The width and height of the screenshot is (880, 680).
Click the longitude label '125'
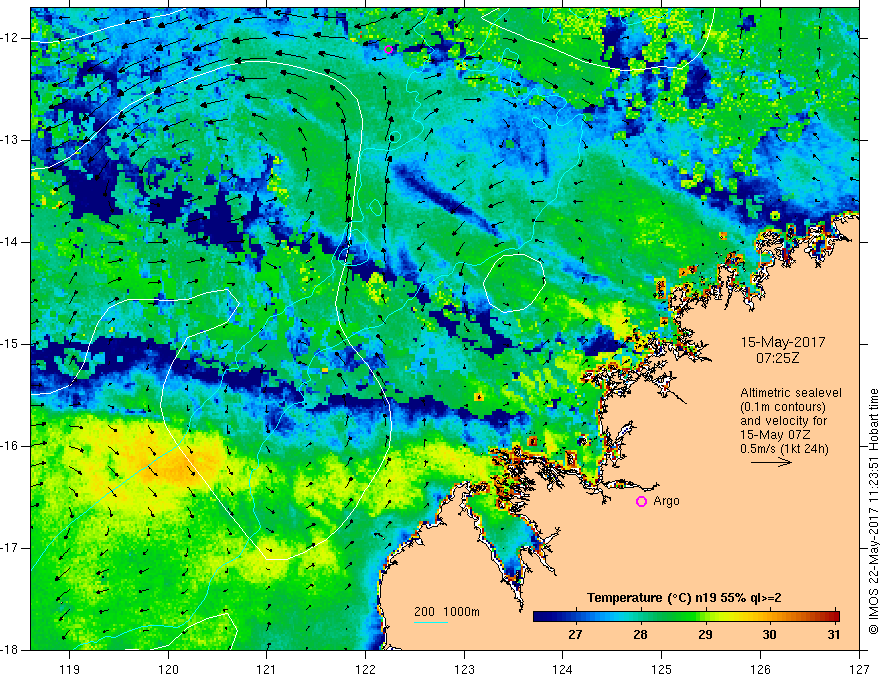pos(662,669)
